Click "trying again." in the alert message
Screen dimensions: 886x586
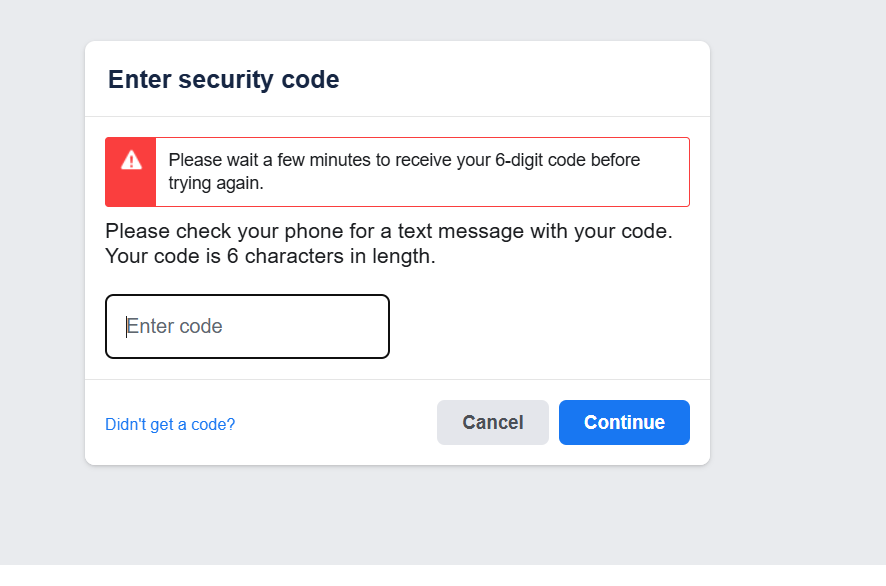[x=215, y=183]
